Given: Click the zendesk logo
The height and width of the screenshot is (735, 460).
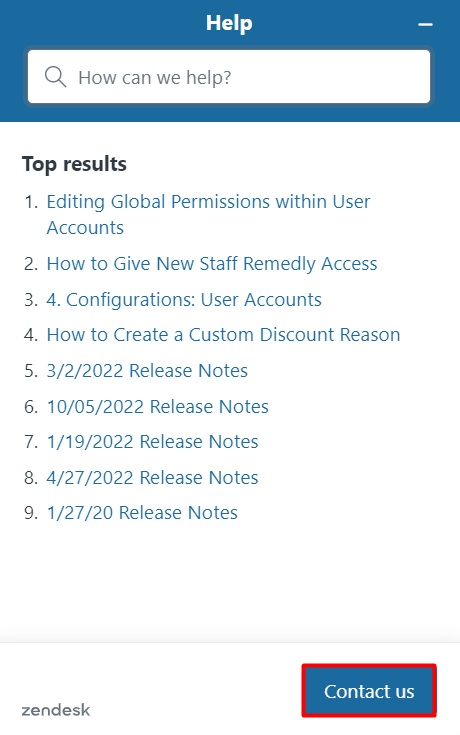Looking at the screenshot, I should [56, 710].
